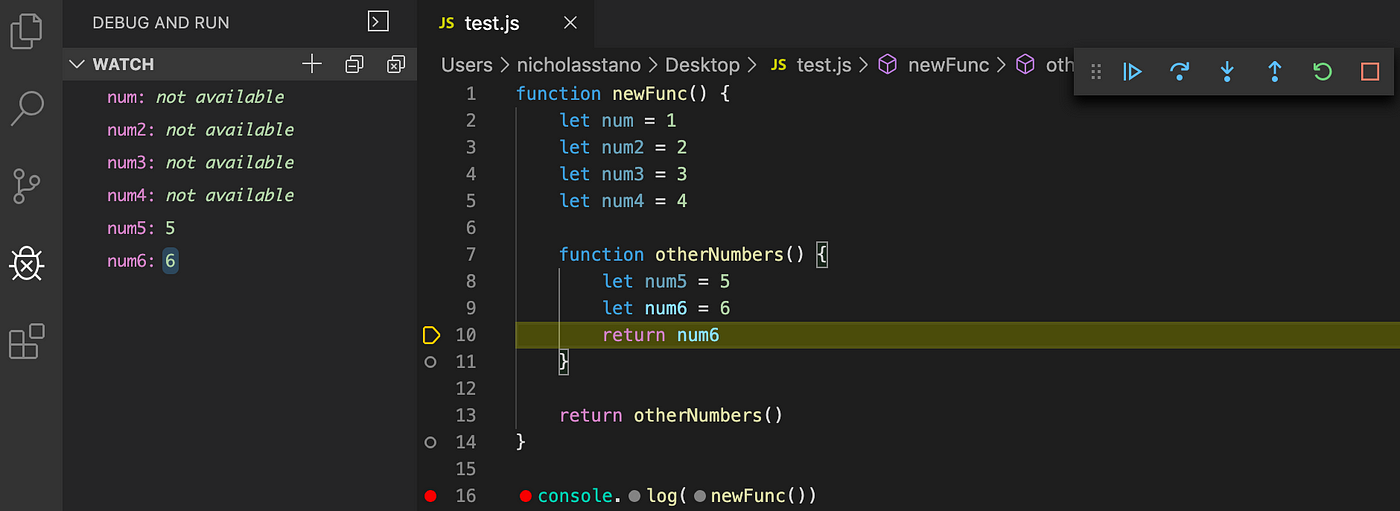Click the DEBUG AND RUN panel title

click(x=161, y=22)
